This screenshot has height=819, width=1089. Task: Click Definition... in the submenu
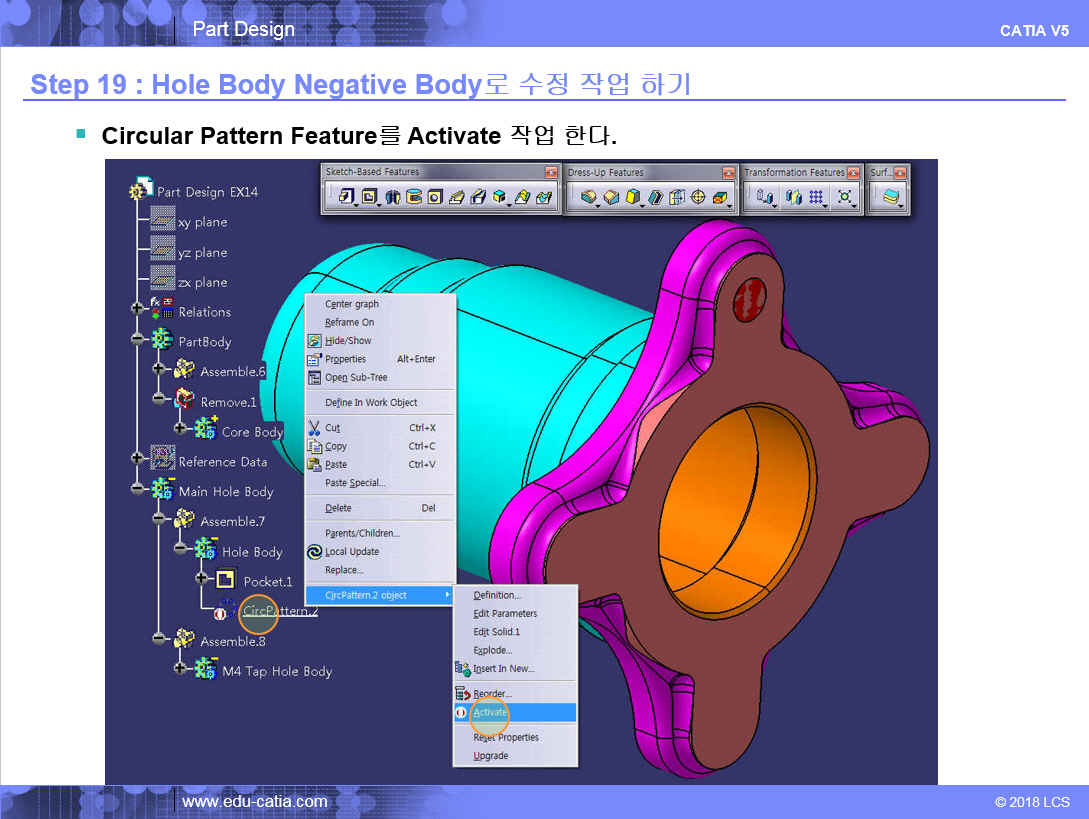tap(497, 596)
